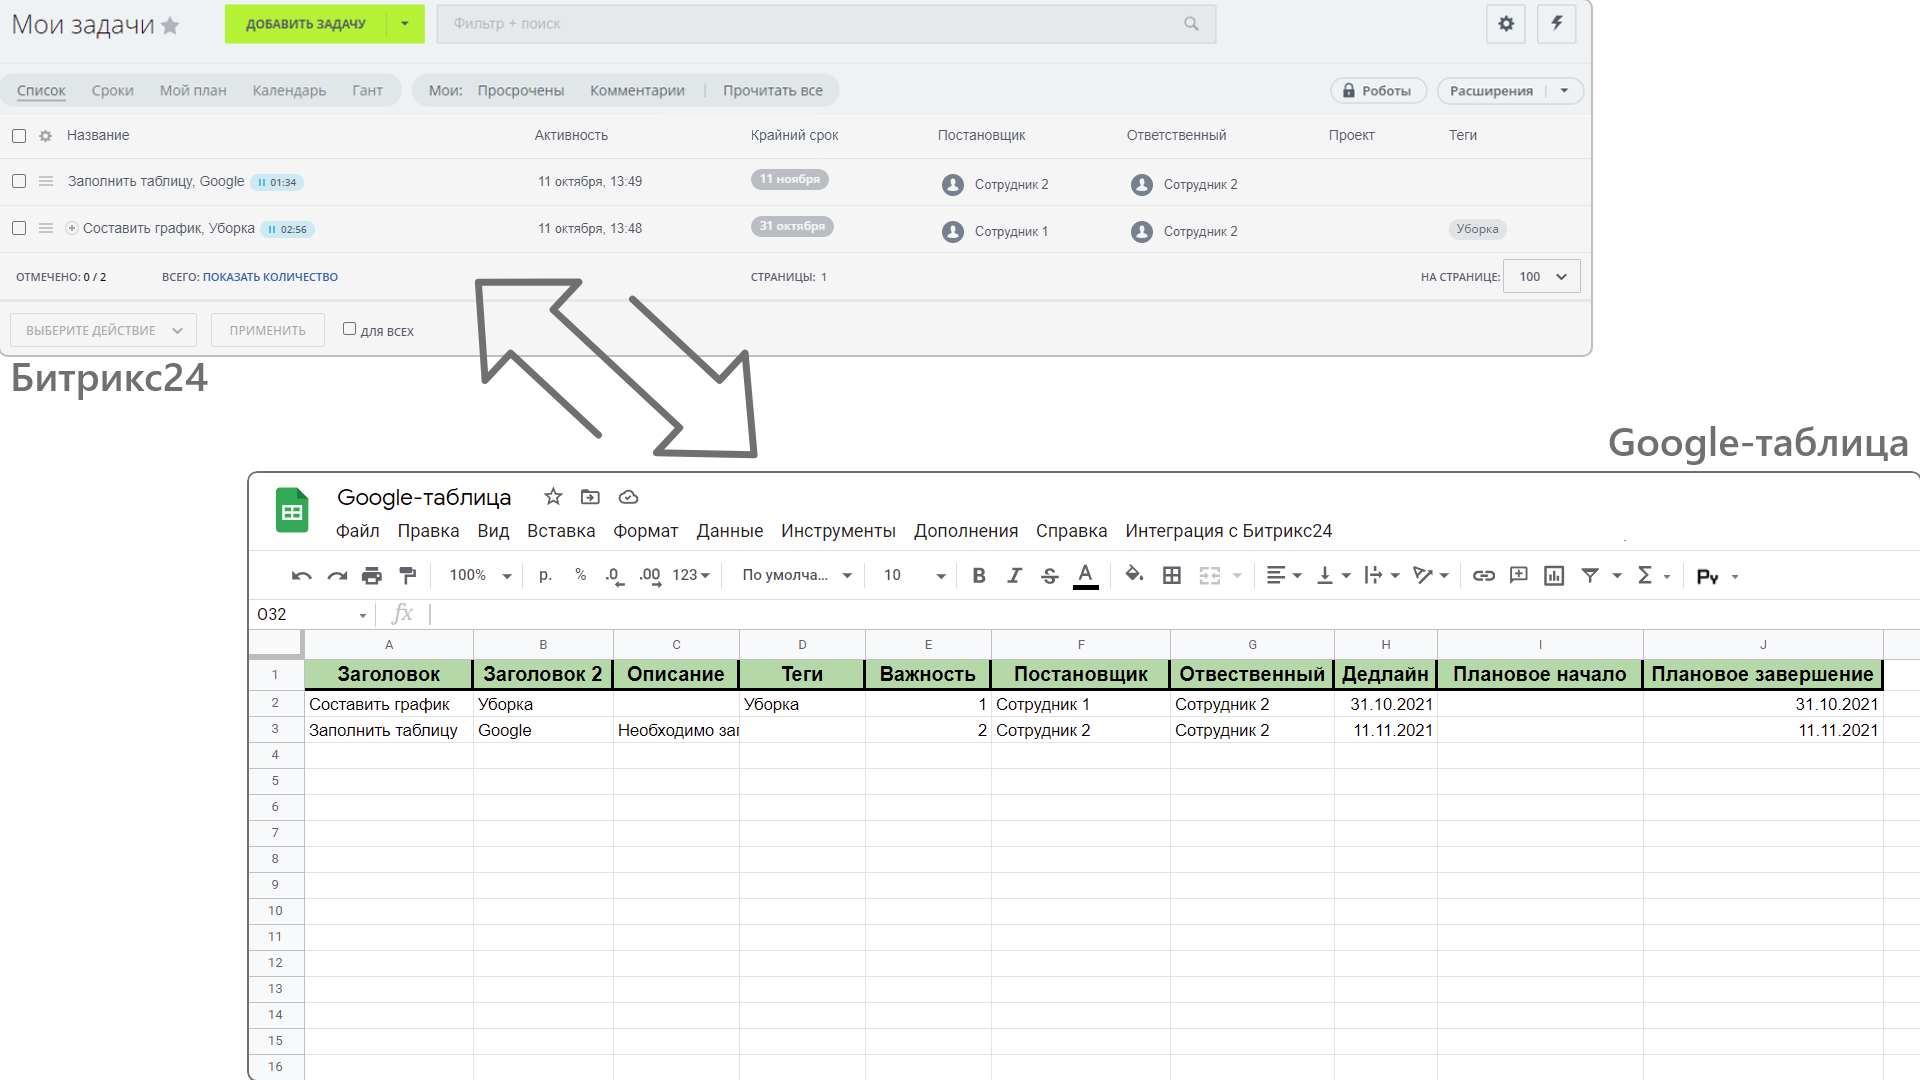Click the print icon in Sheets toolbar
This screenshot has width=1920, height=1080.
[372, 576]
